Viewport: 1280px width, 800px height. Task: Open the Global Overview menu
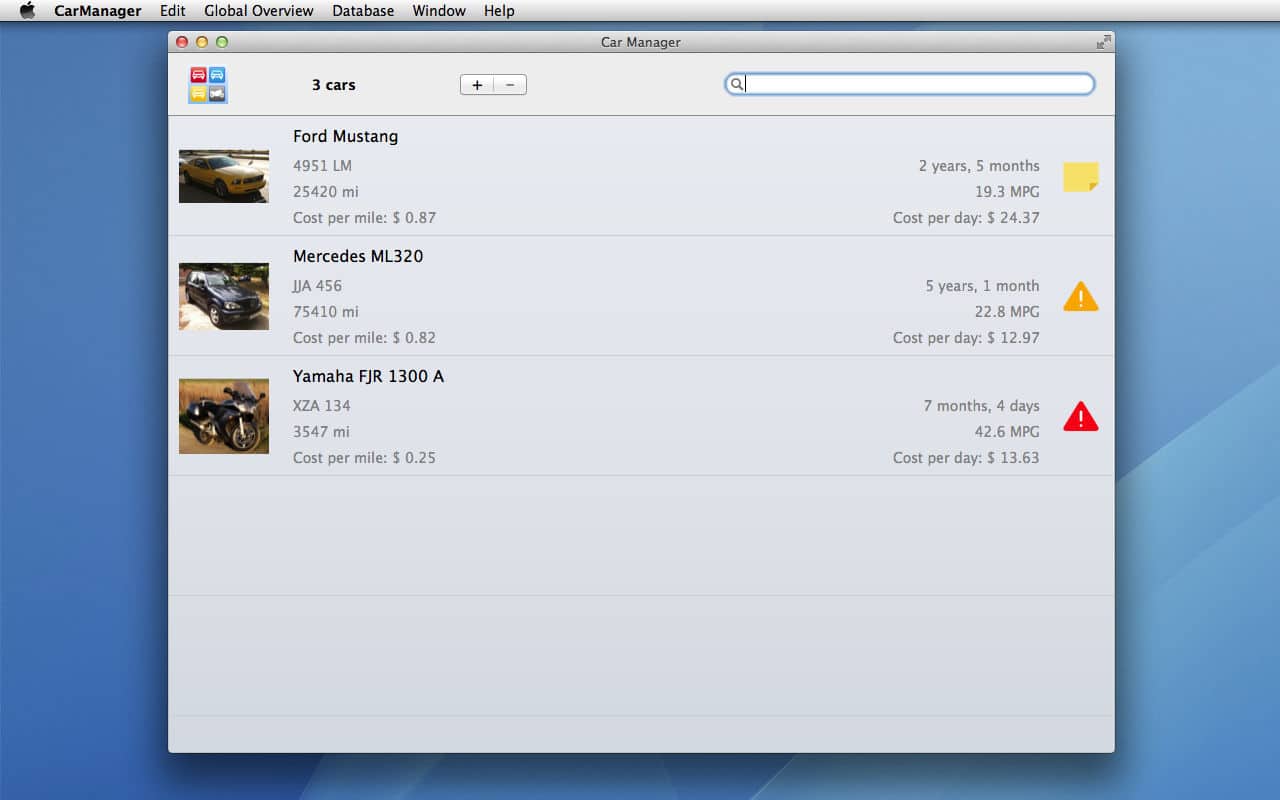pyautogui.click(x=259, y=11)
